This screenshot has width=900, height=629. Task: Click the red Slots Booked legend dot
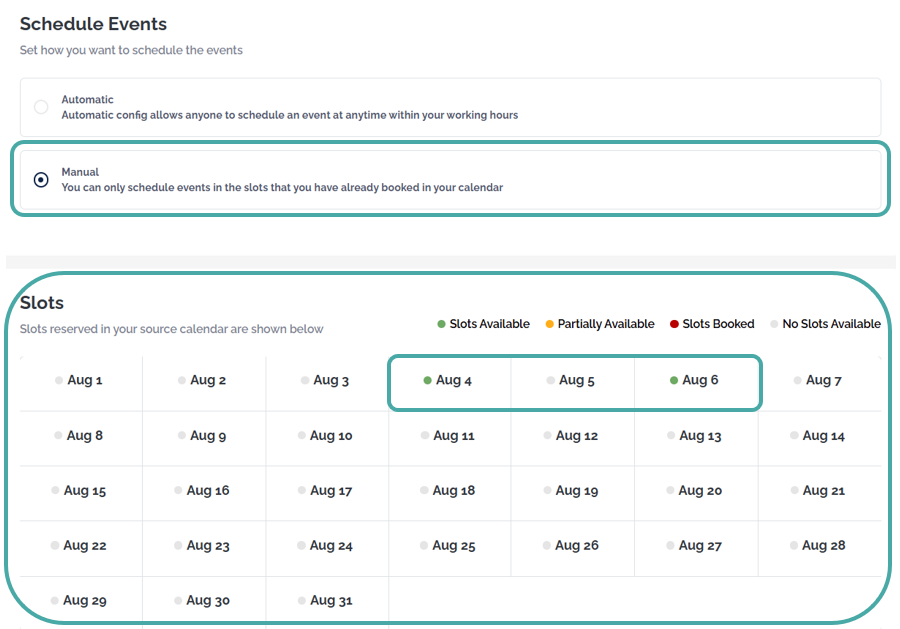674,324
